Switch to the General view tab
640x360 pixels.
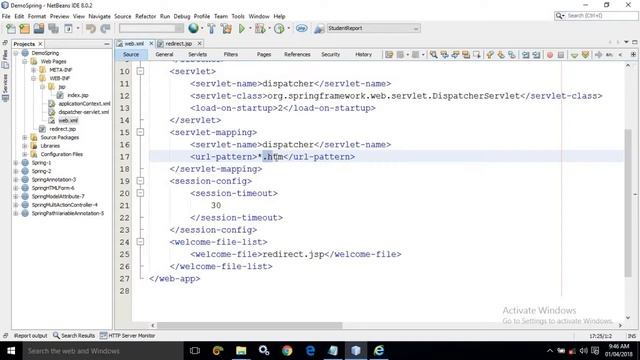point(164,54)
